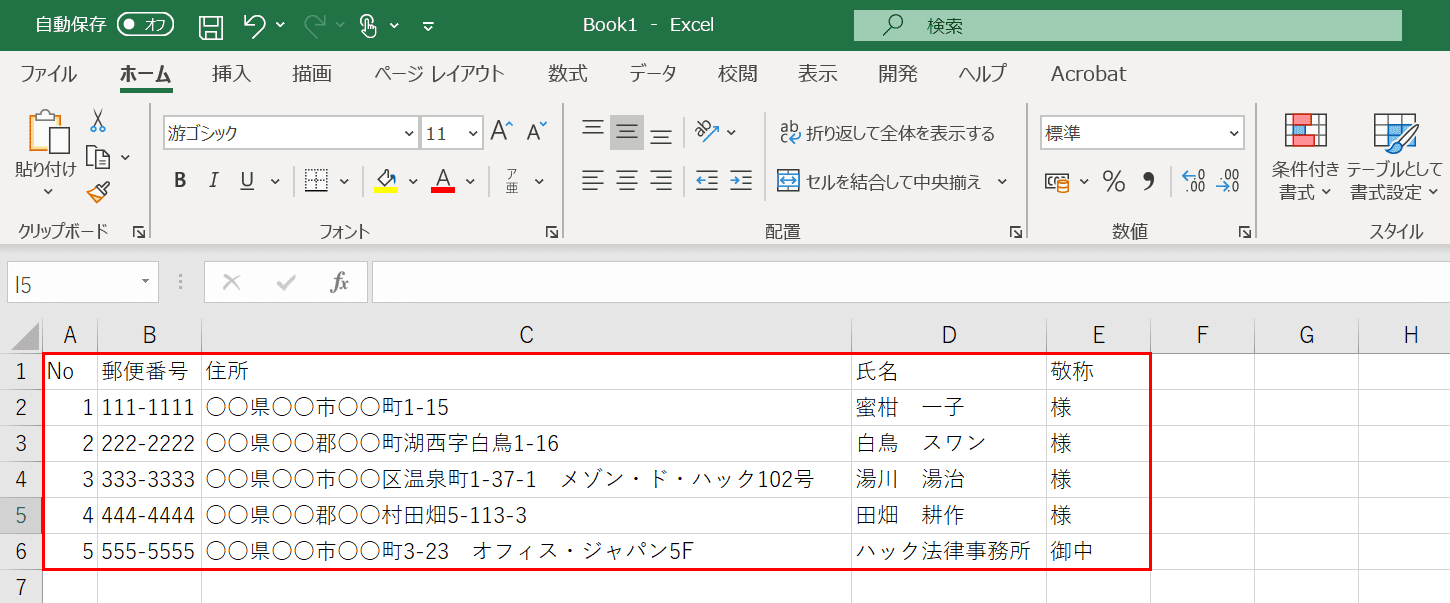Align text left
This screenshot has height=603, width=1450.
tap(593, 181)
